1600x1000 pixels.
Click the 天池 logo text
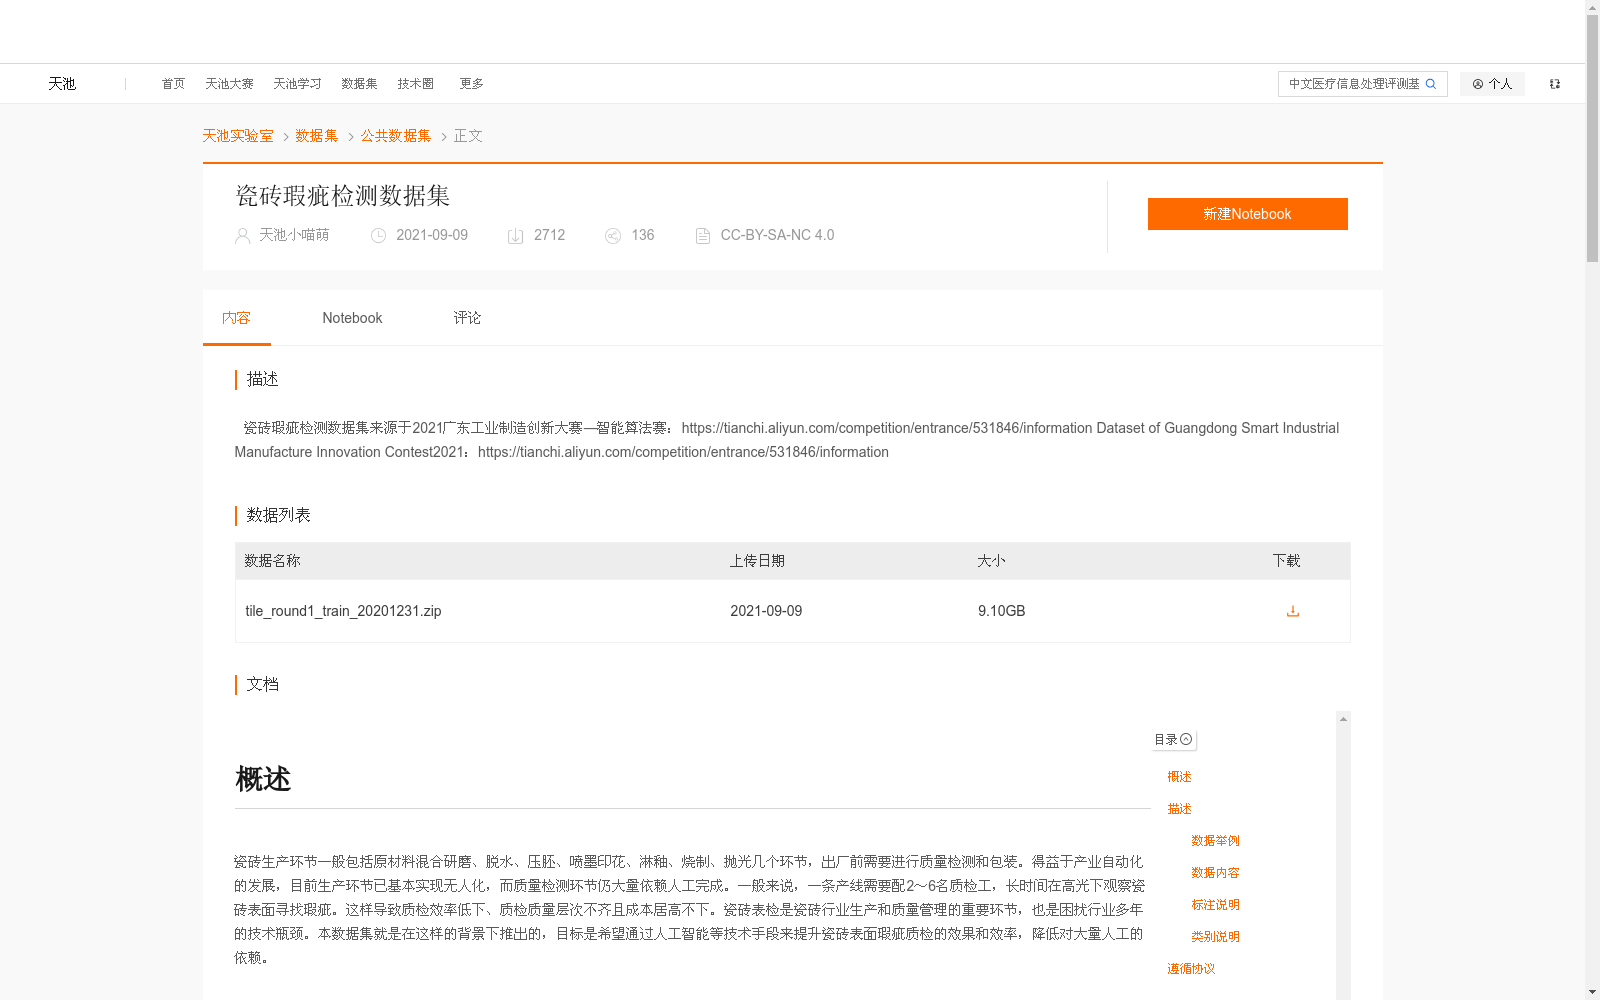[62, 84]
